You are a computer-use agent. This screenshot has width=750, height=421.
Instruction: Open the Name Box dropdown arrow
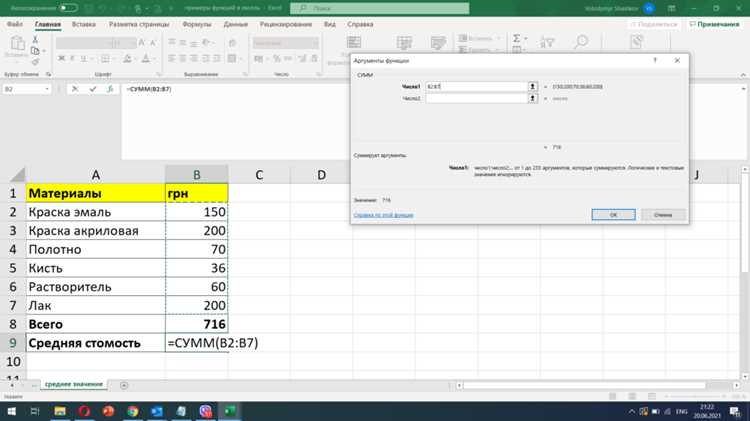coord(47,89)
